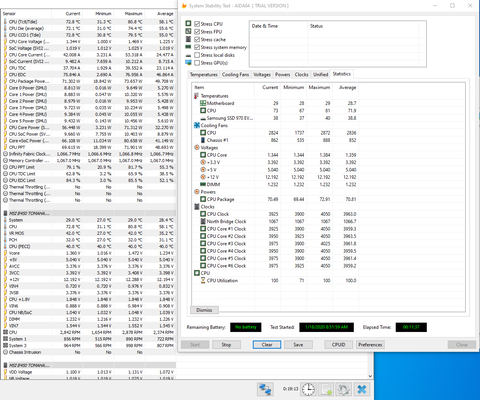Switch to the Cooling Fans tab

235,75
